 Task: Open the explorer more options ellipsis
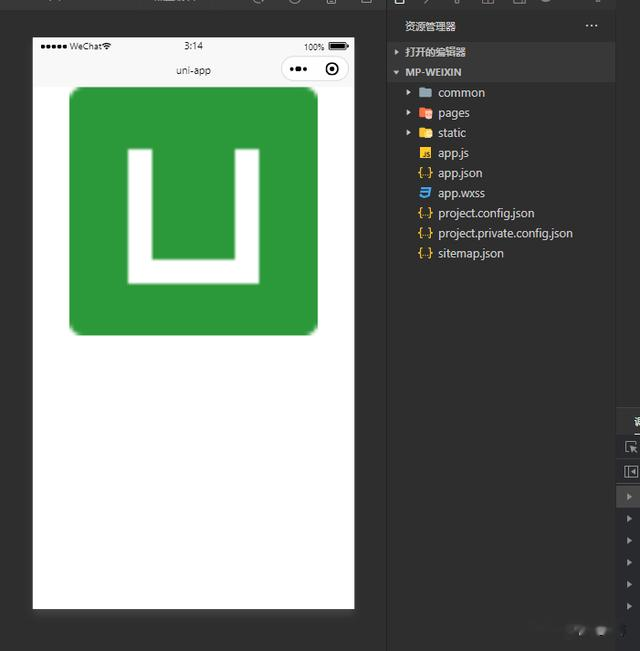click(x=591, y=26)
